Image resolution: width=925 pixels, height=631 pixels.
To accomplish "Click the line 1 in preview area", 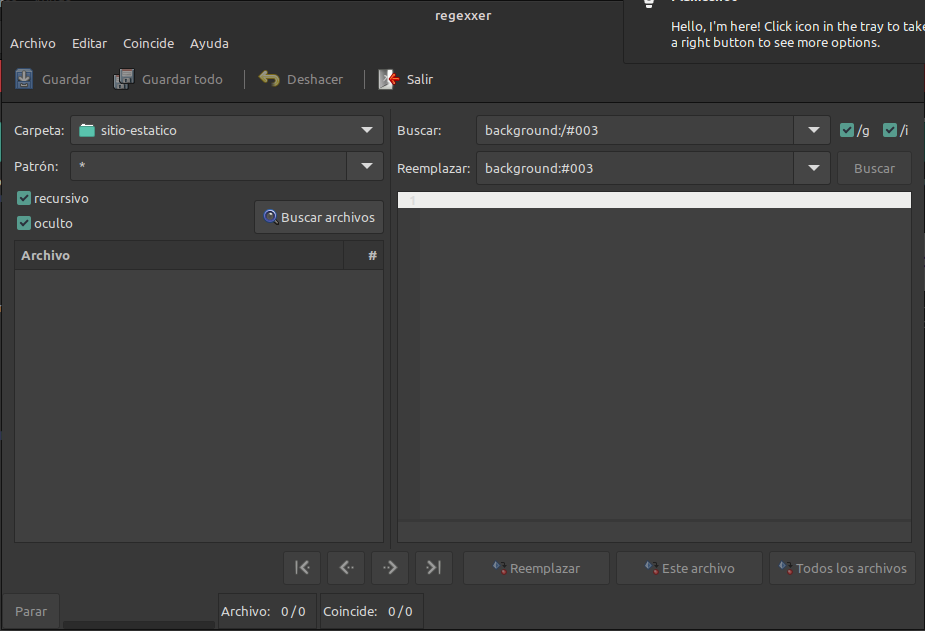I will (654, 200).
